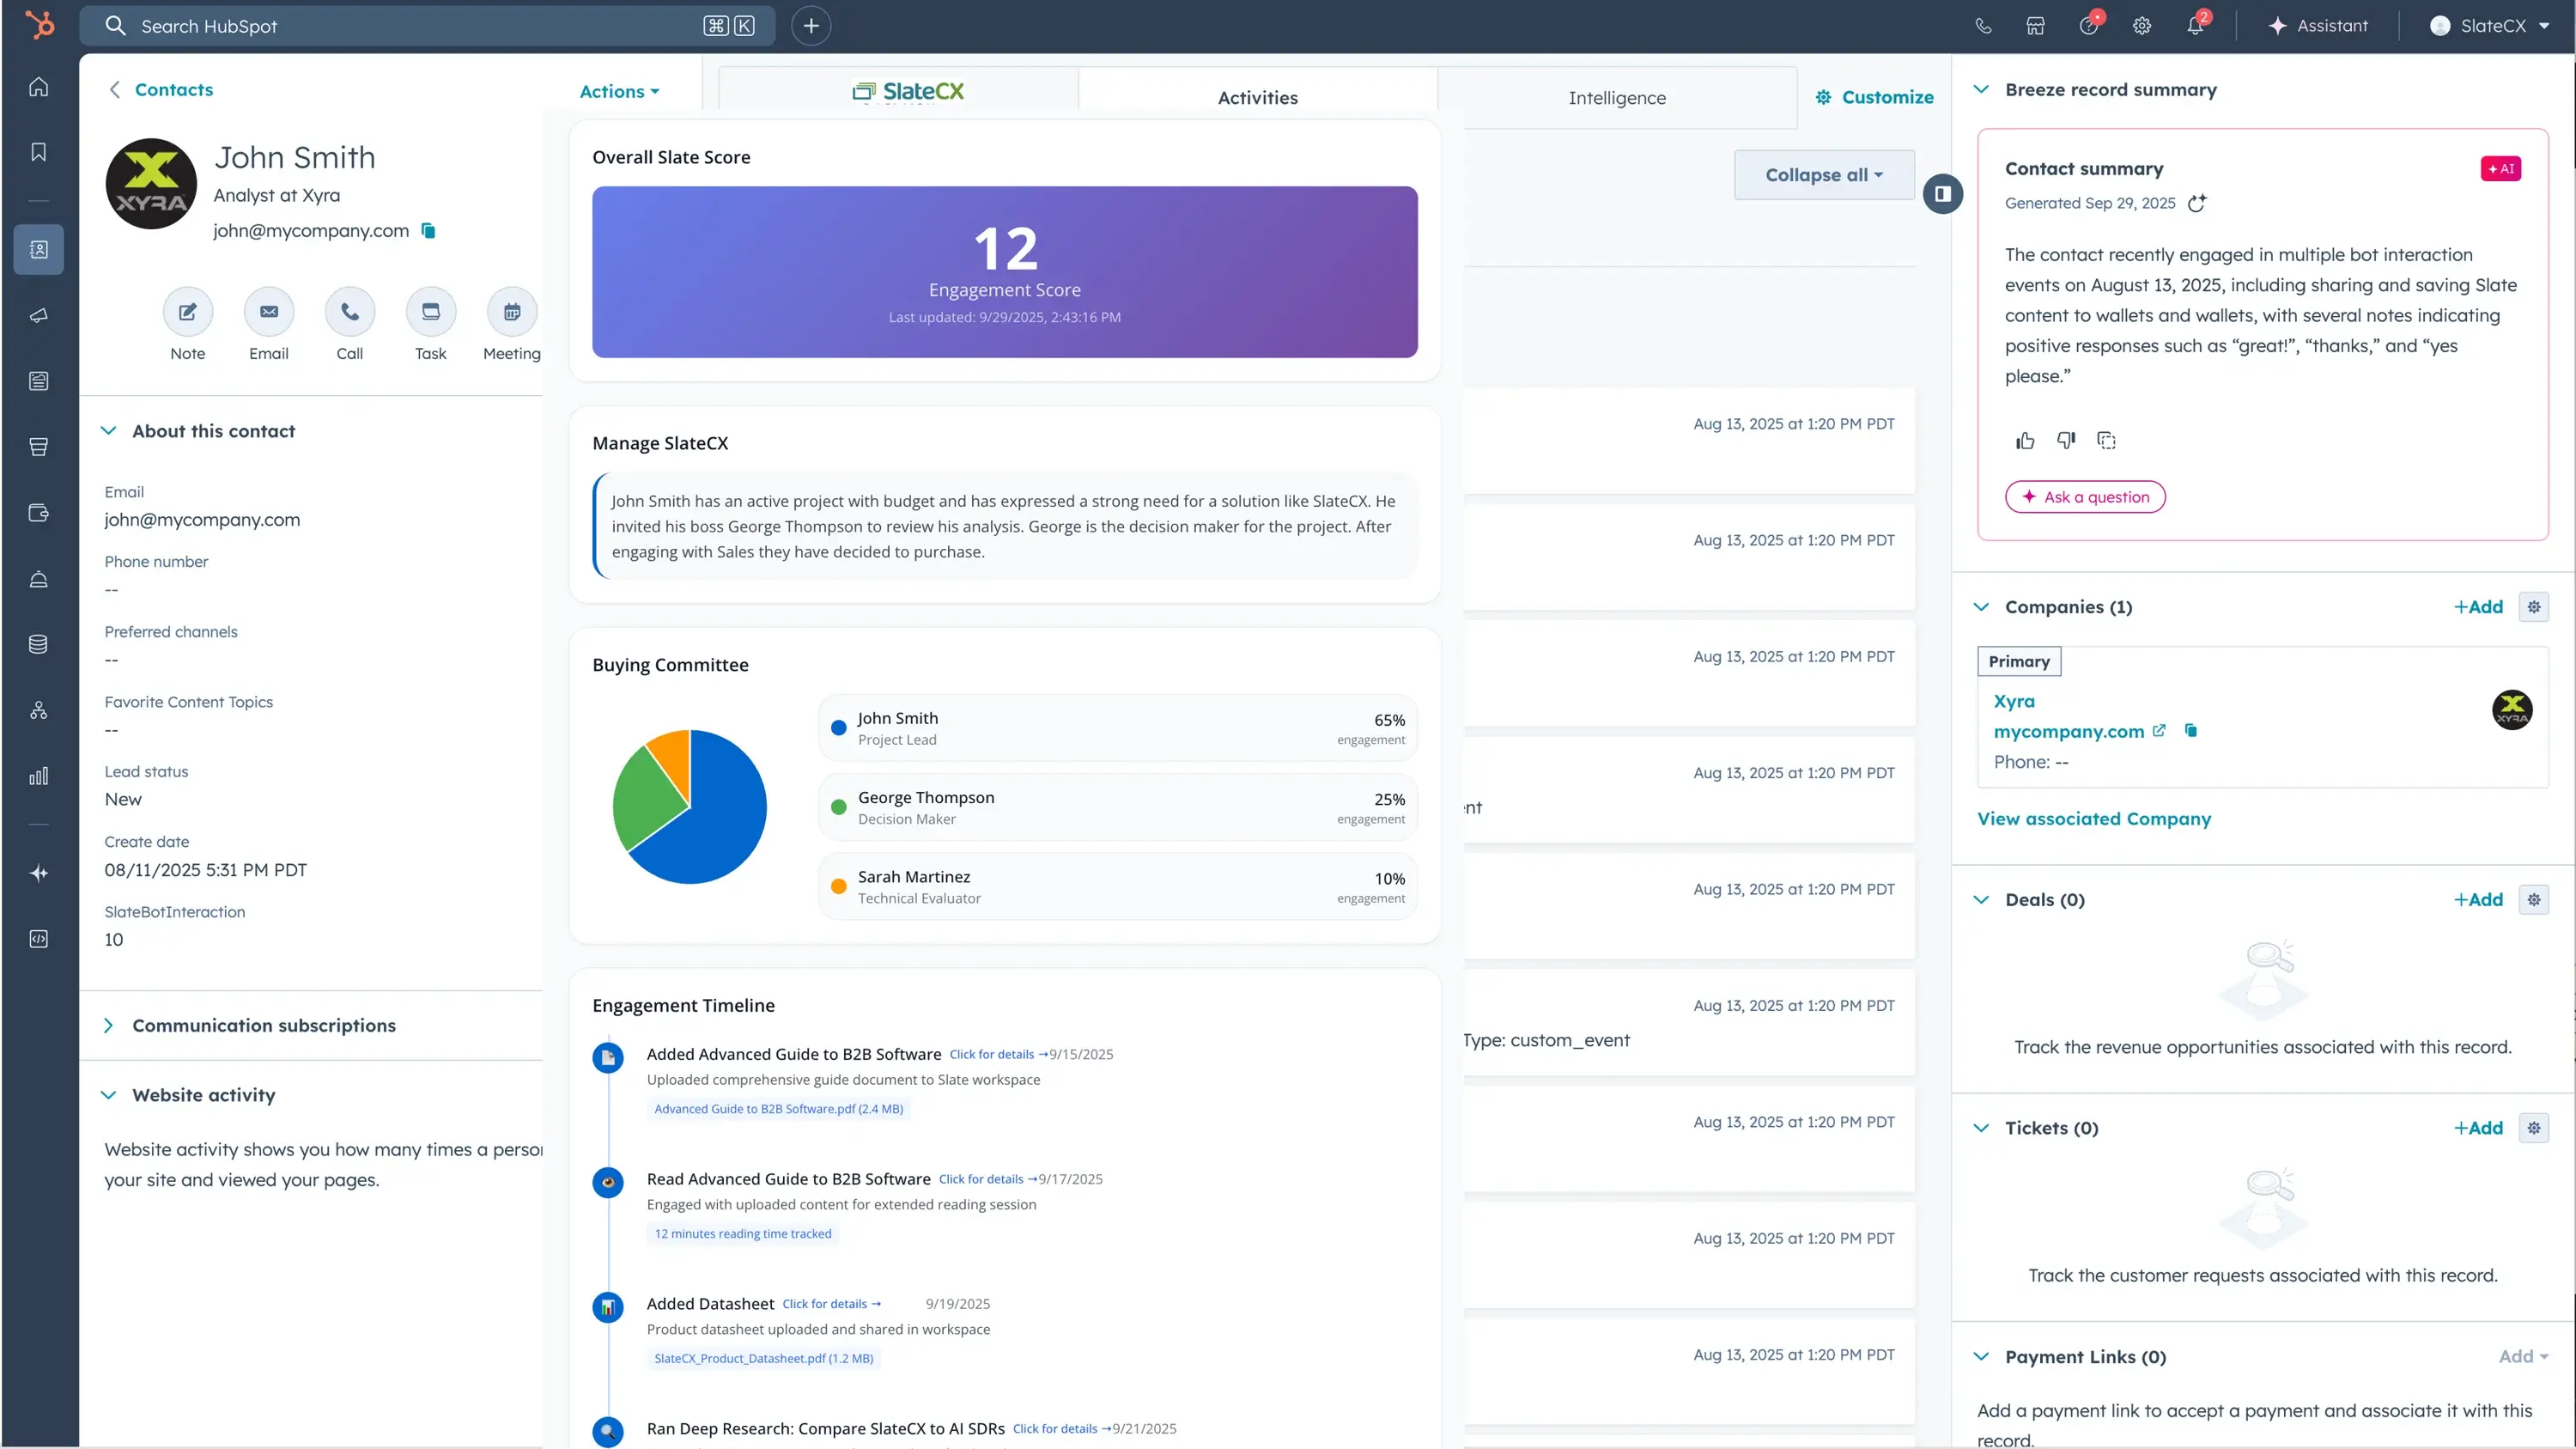Screen dimensions: 2576x1449
Task: Open the Home icon in left sidebar
Action: tap(39, 87)
